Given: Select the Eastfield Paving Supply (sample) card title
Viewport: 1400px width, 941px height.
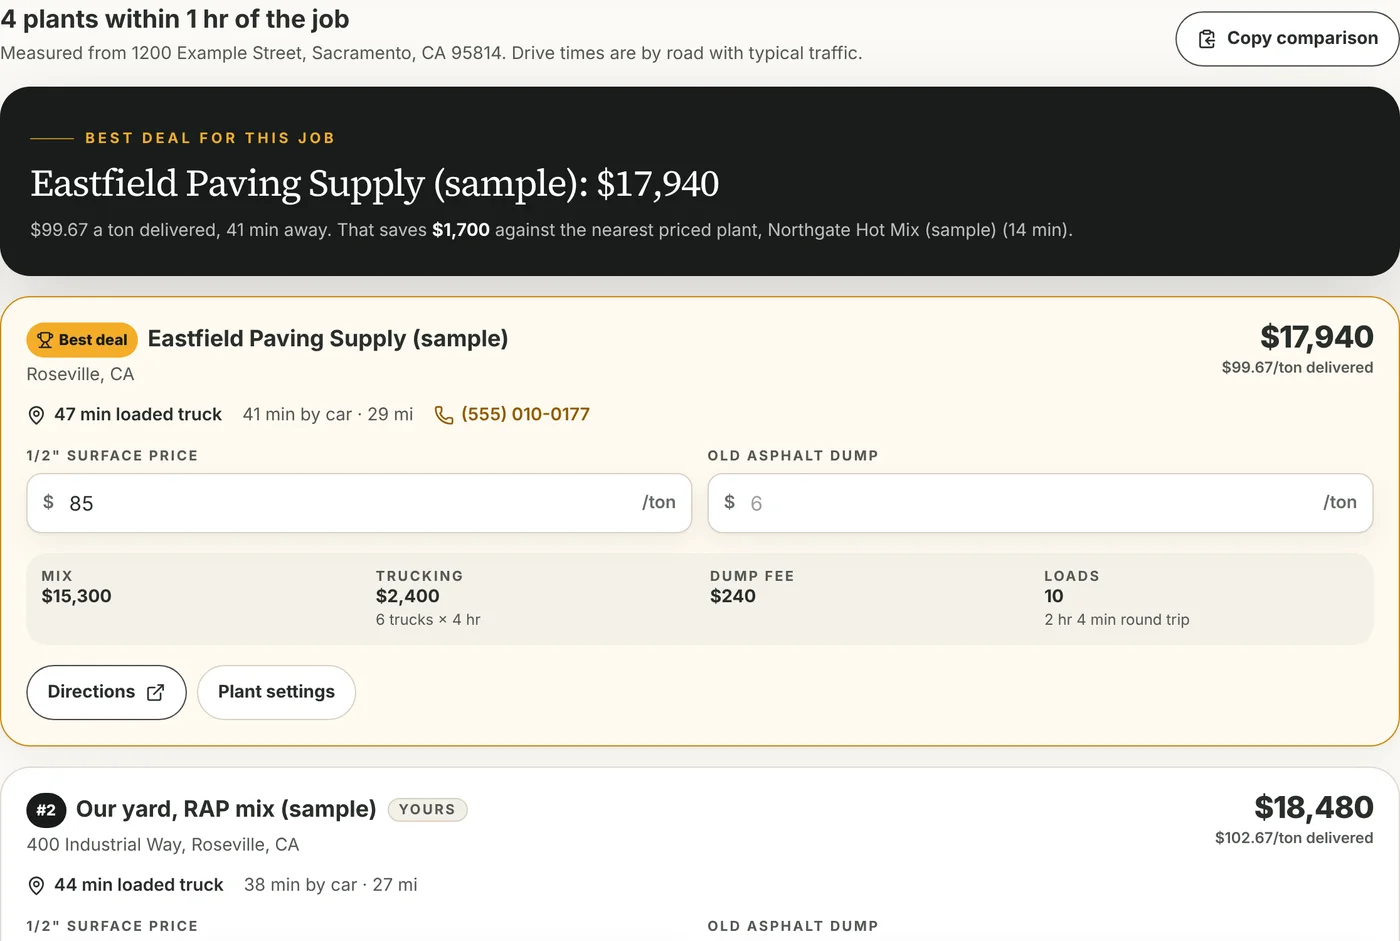Looking at the screenshot, I should point(328,339).
